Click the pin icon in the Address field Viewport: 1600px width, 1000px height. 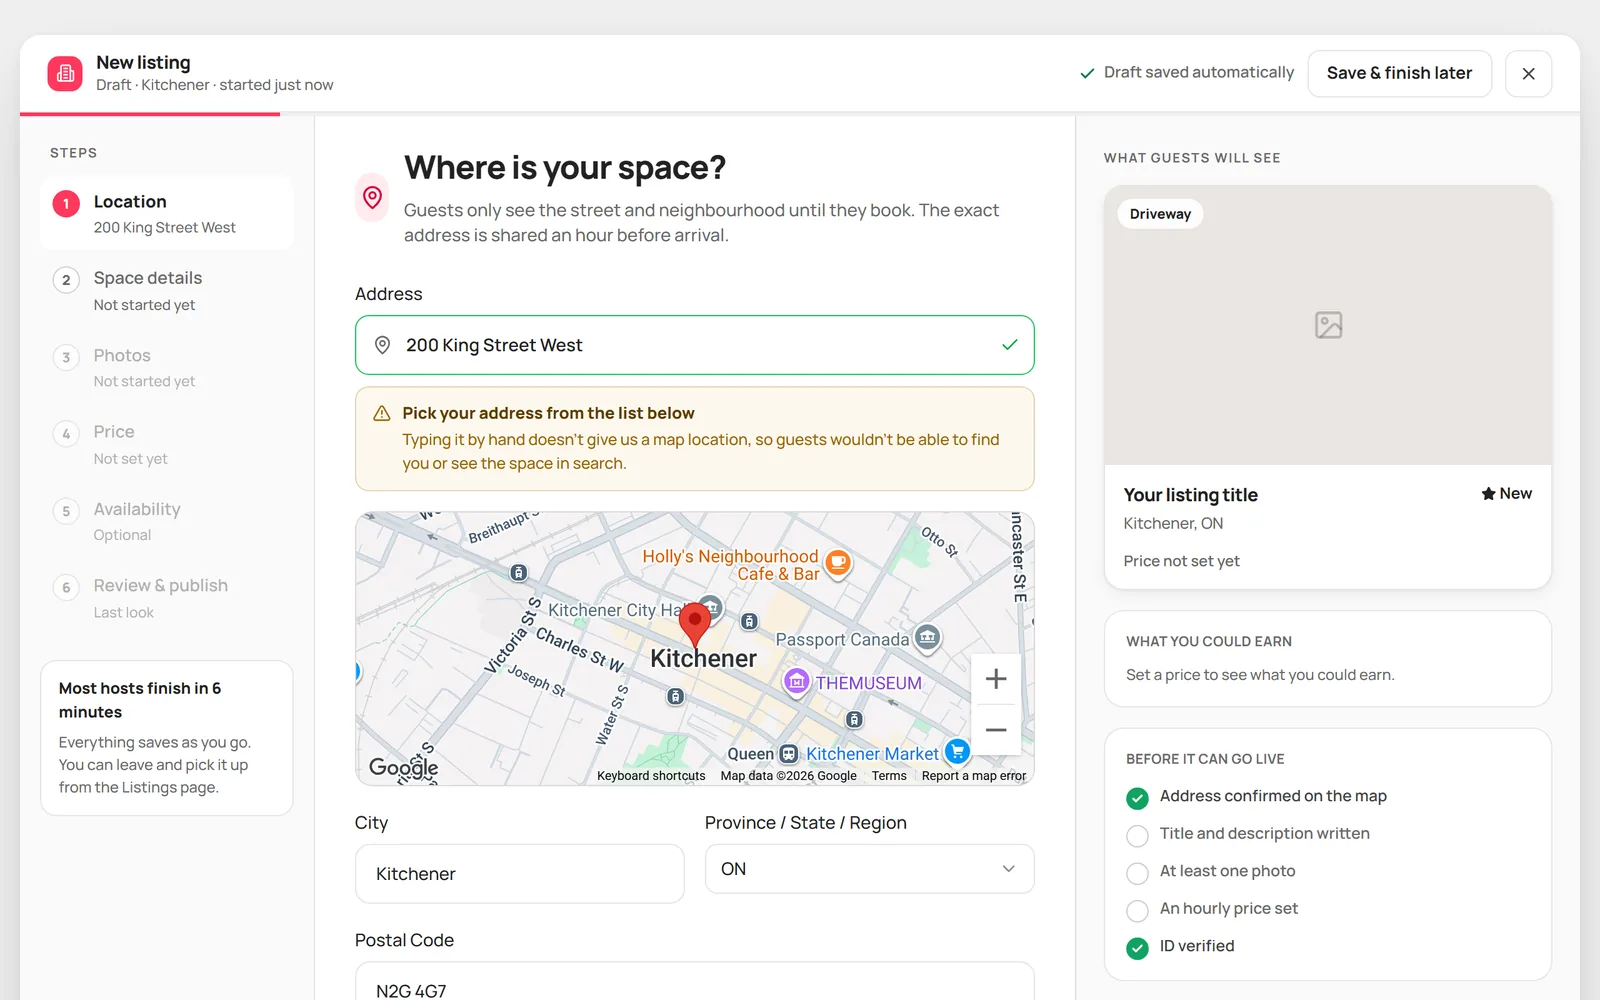point(382,345)
